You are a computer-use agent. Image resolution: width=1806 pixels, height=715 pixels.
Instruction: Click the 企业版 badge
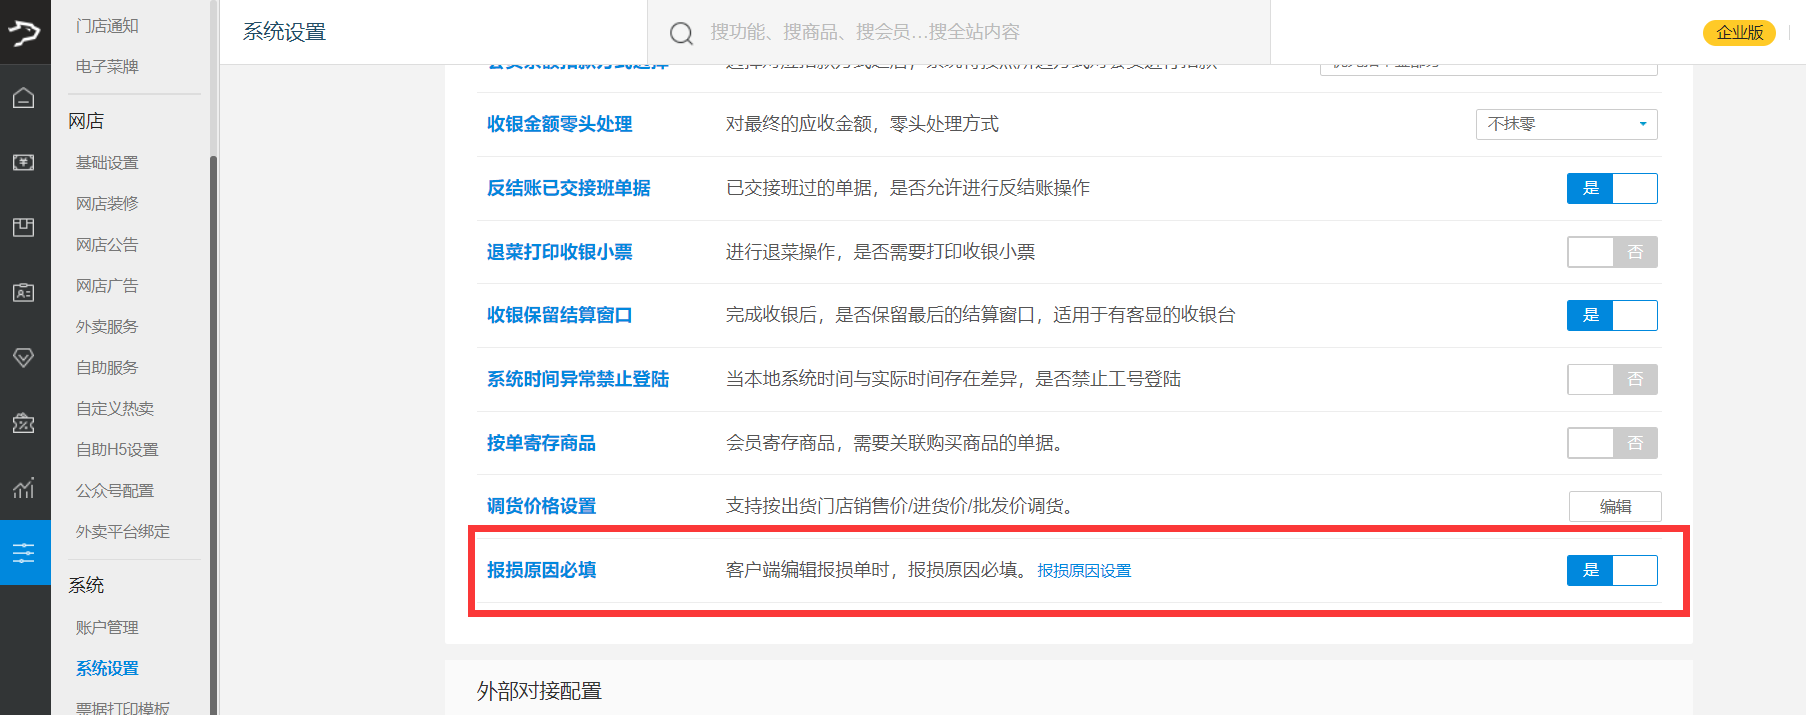(1739, 33)
